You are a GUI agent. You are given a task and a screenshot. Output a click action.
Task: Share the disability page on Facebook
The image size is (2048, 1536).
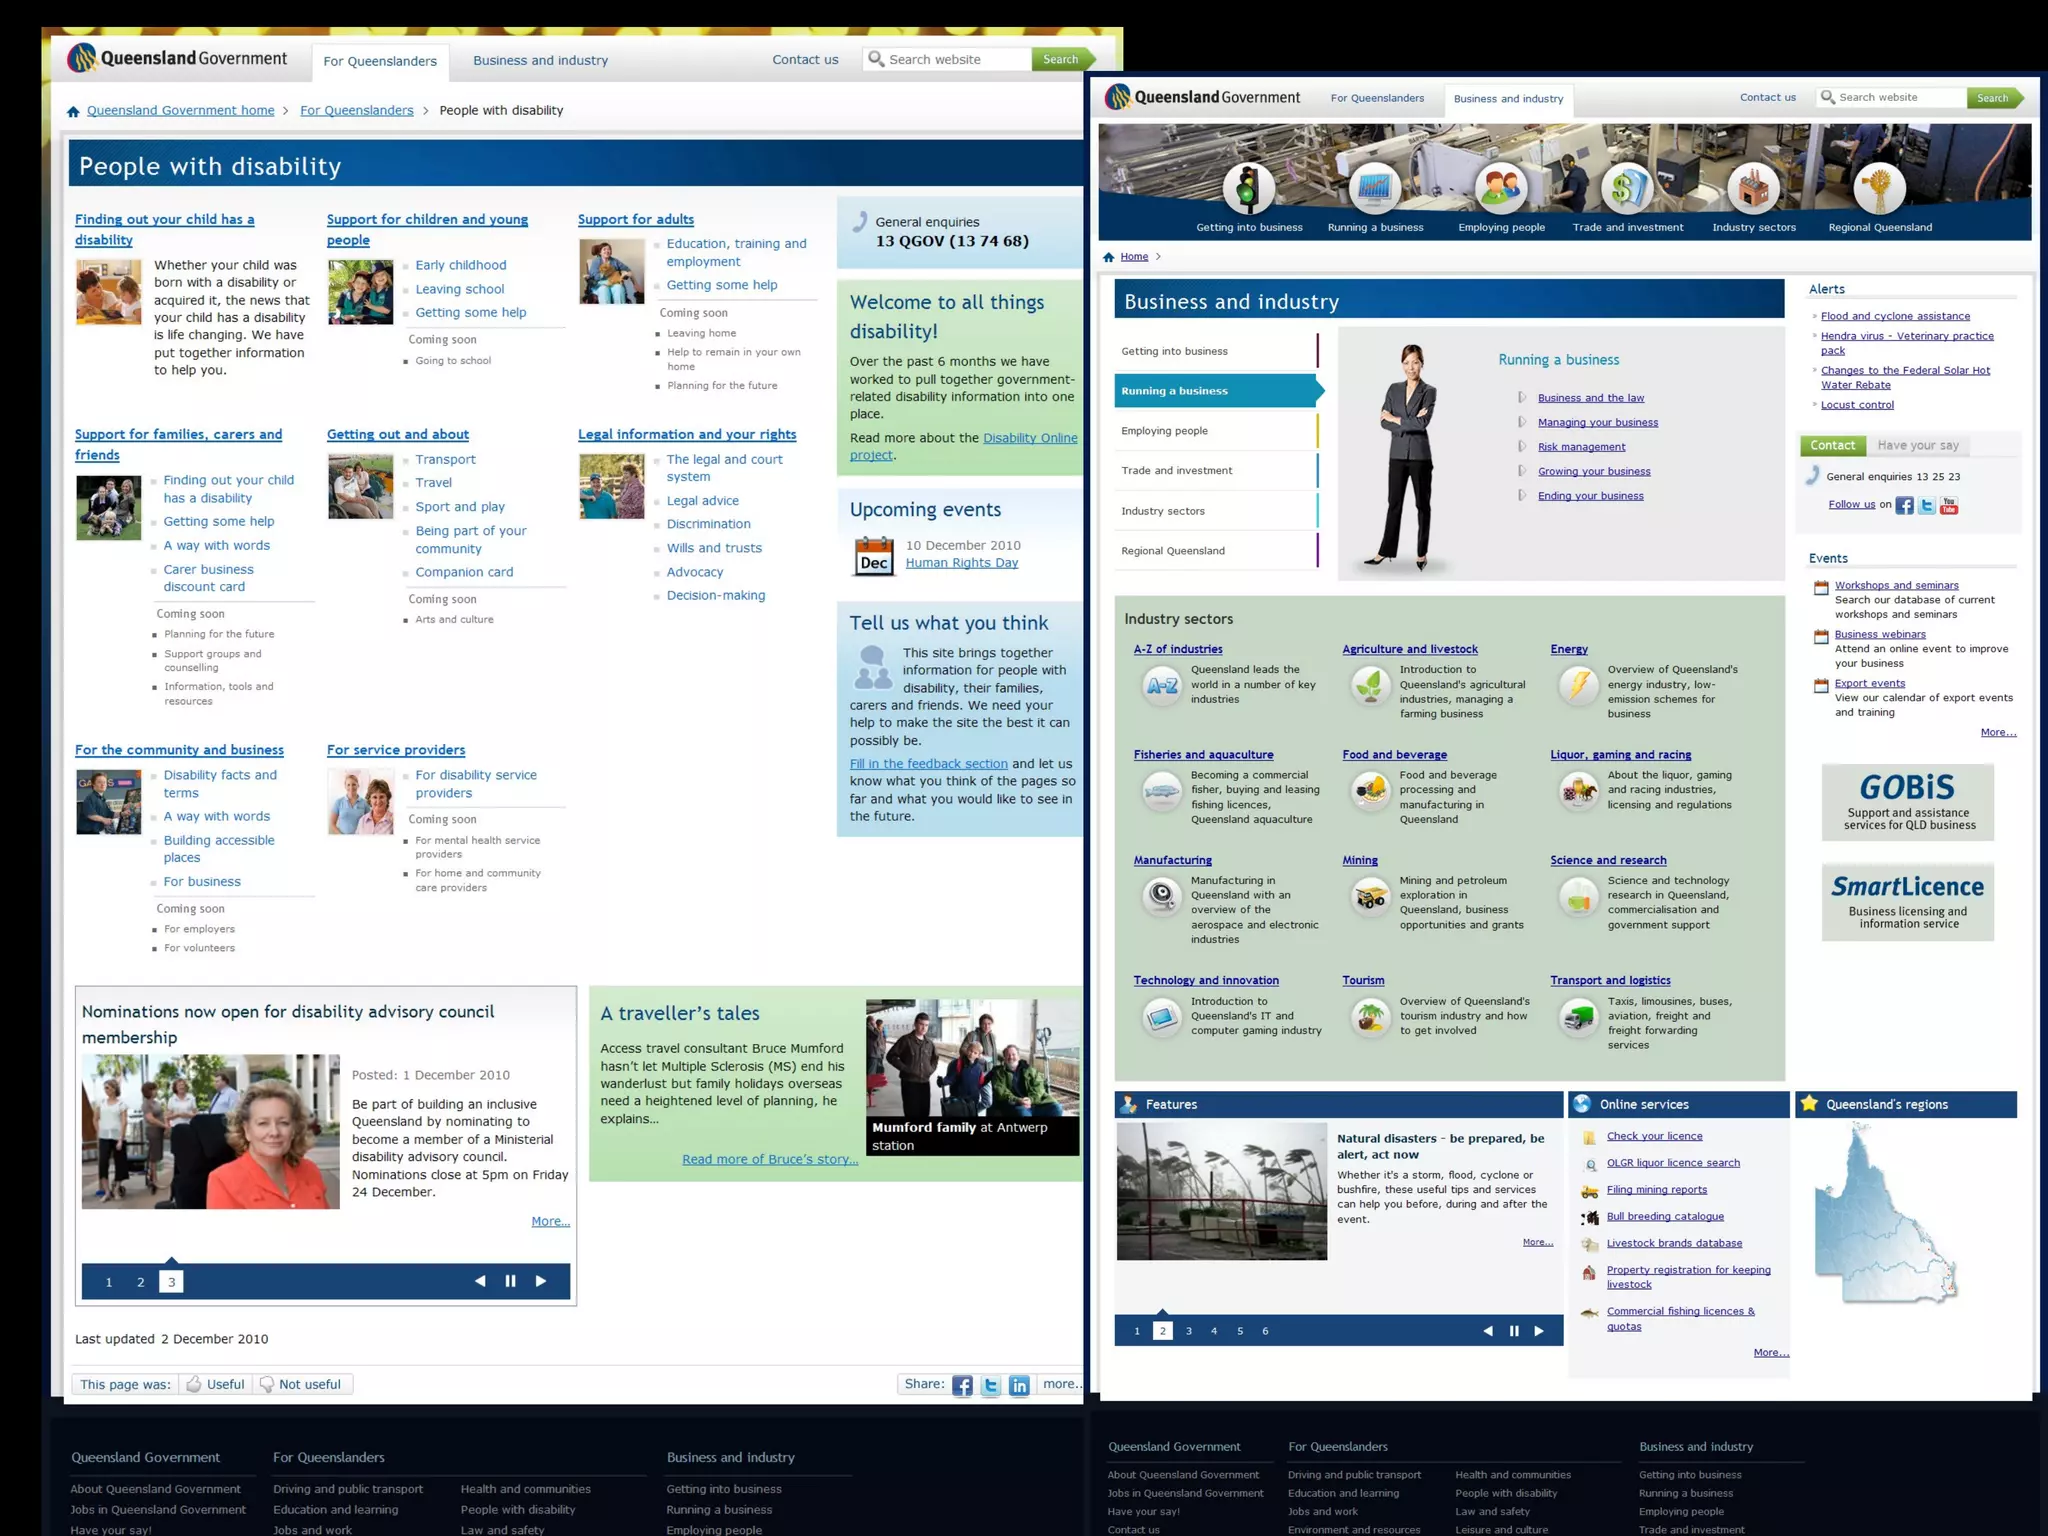point(962,1385)
